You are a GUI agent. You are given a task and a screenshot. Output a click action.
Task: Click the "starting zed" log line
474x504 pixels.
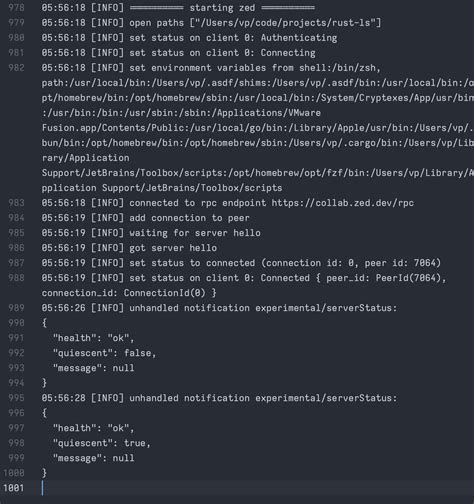point(178,8)
